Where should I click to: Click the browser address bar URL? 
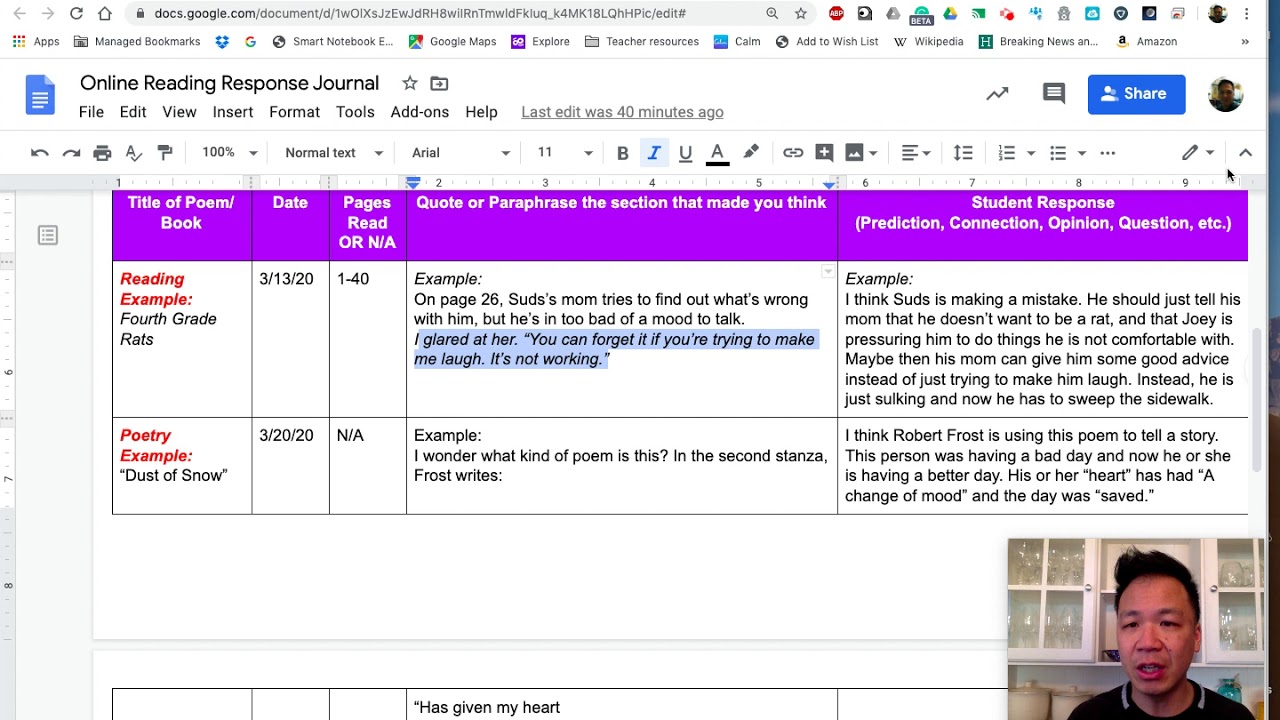[x=420, y=13]
